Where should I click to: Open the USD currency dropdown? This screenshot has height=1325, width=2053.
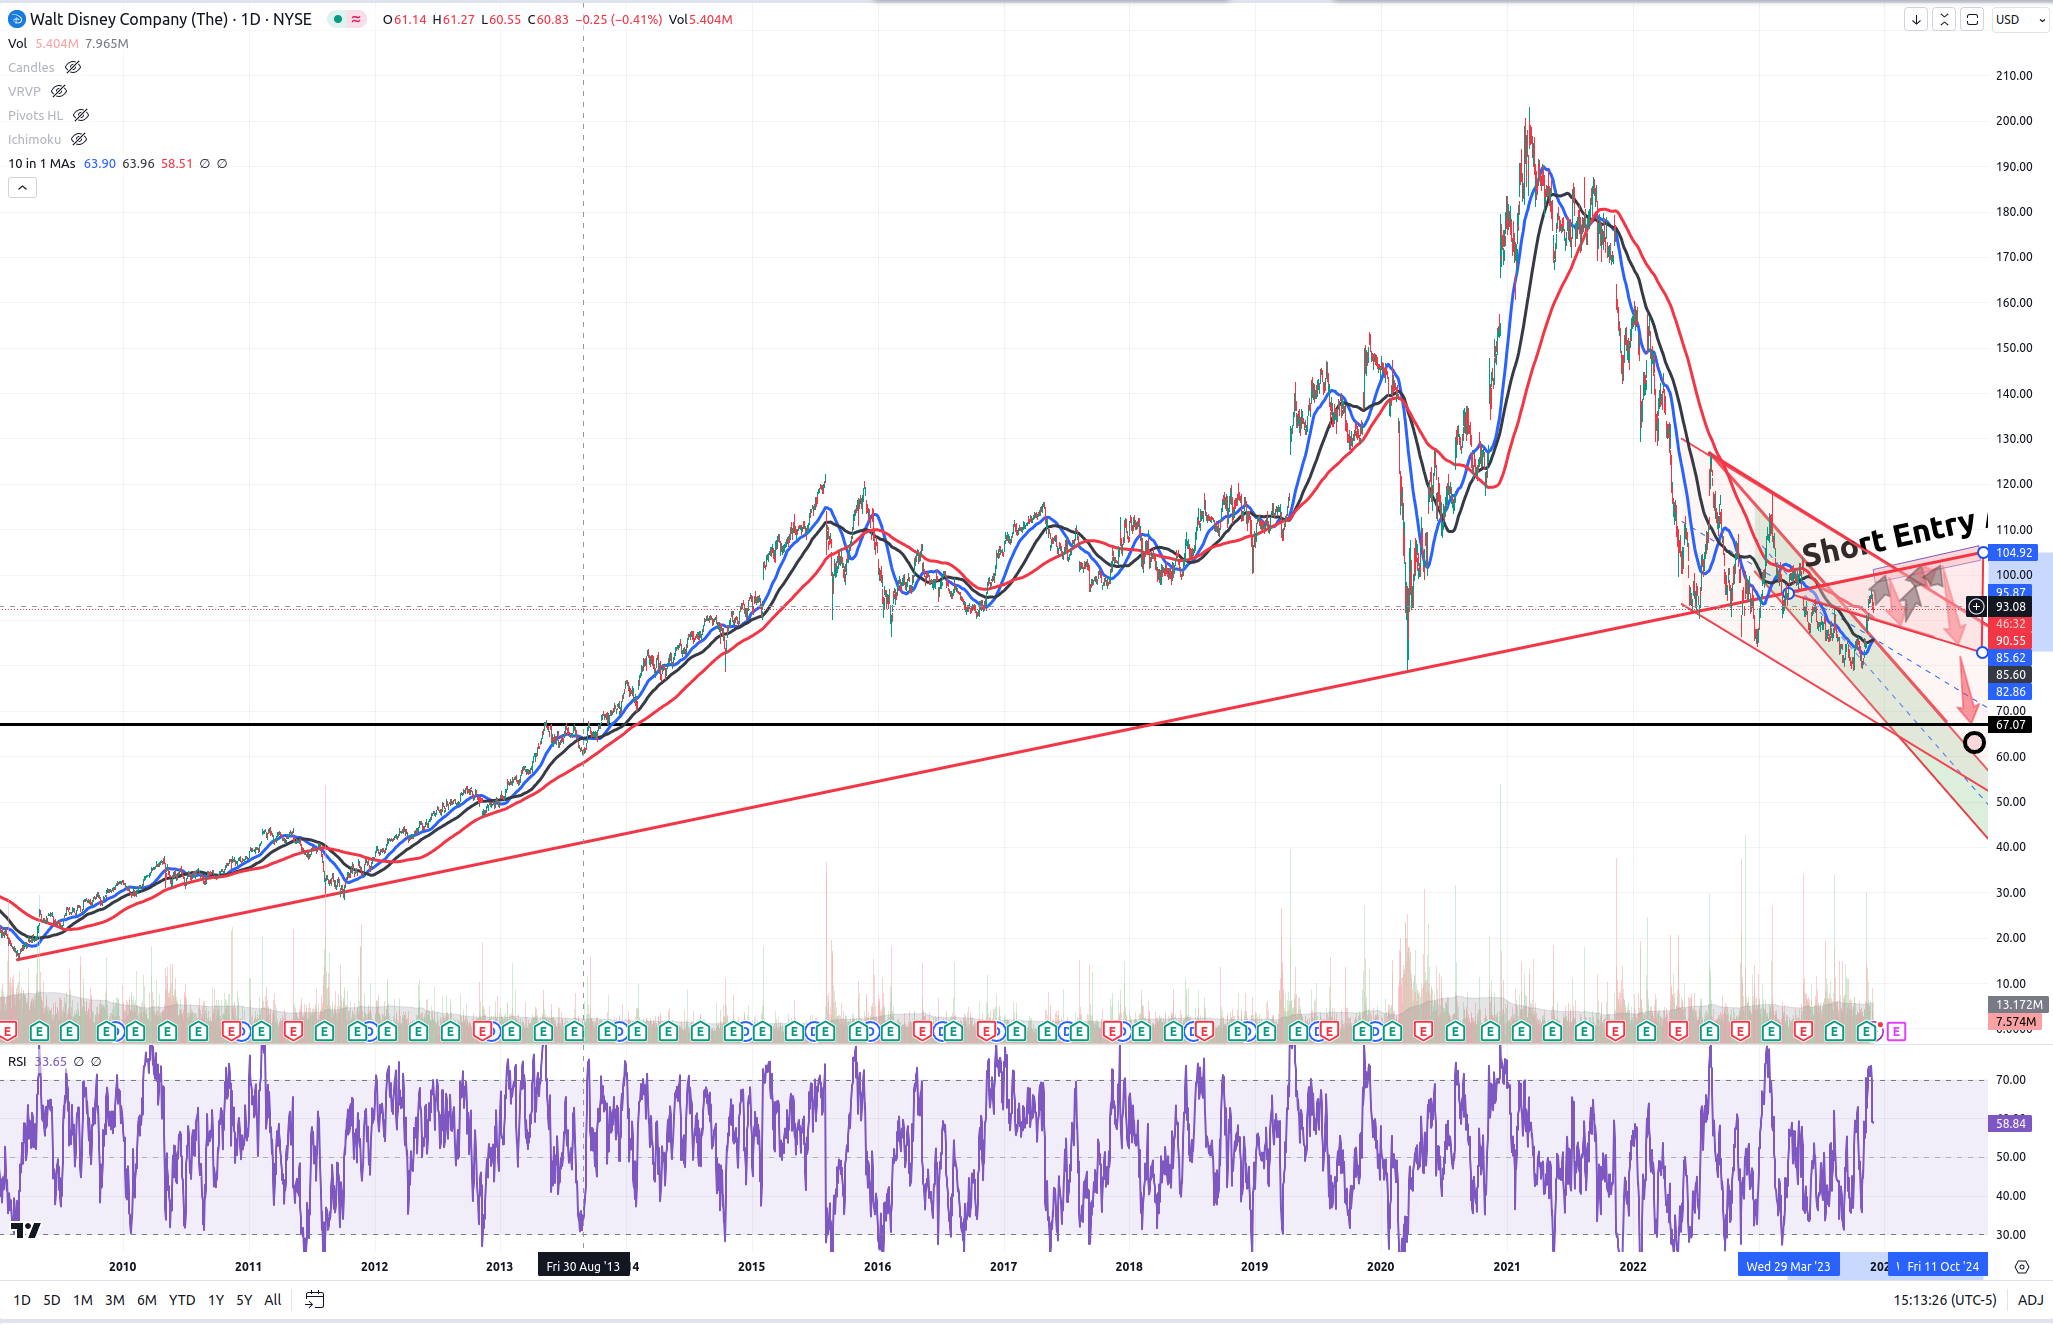2020,19
